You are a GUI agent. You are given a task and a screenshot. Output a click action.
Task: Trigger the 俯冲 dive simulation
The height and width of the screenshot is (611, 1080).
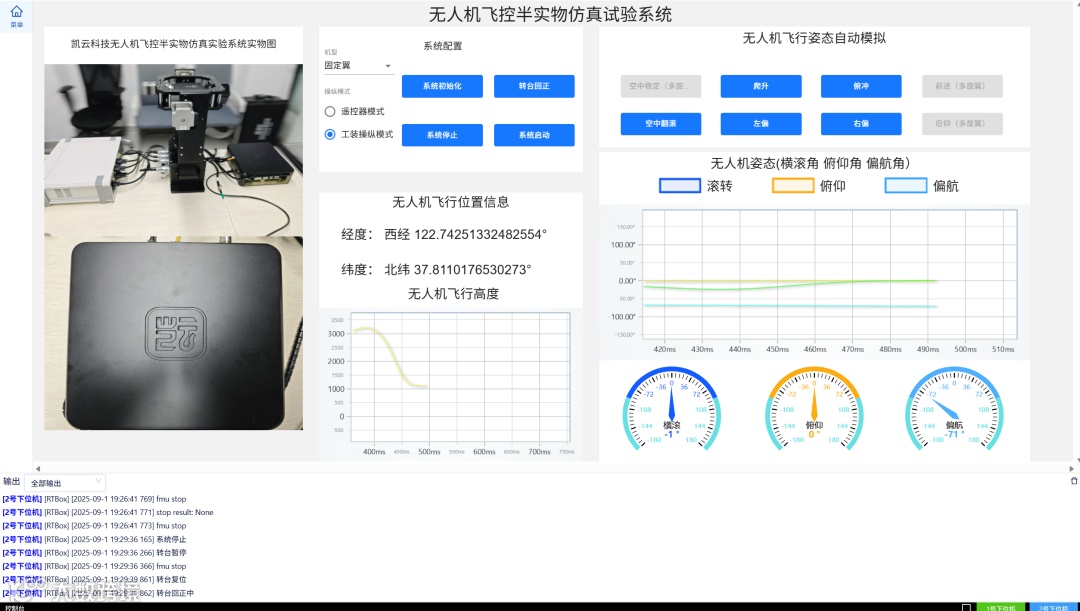861,86
